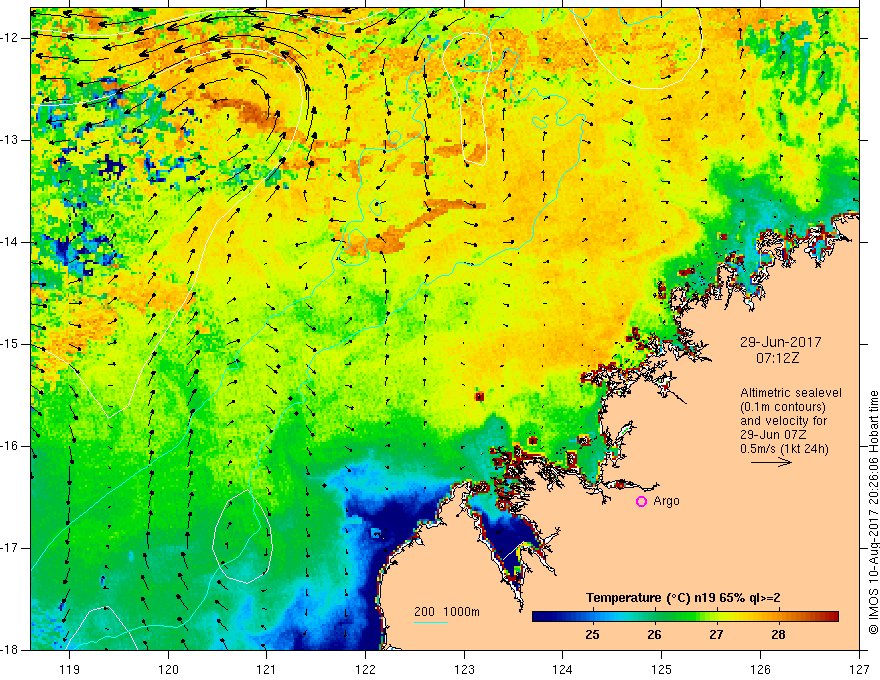Click longitude axis label '126'

tap(760, 669)
